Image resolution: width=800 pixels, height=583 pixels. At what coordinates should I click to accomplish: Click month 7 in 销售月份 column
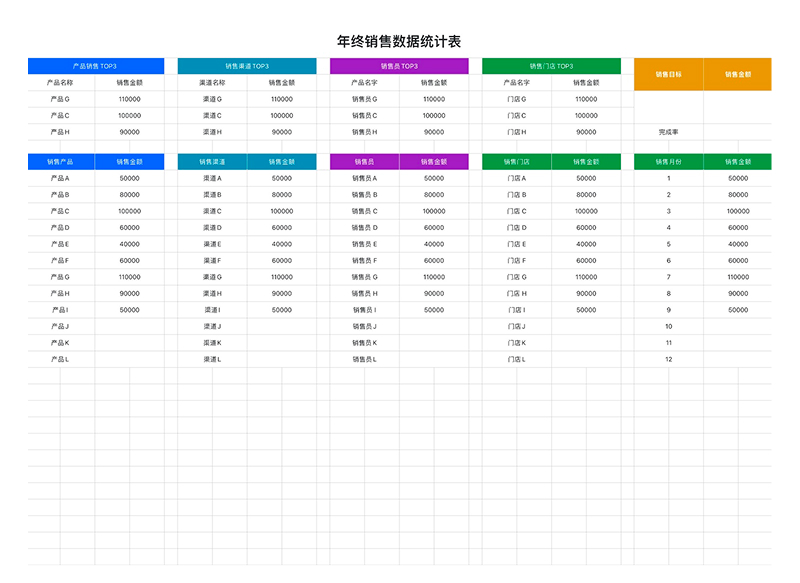tap(668, 277)
